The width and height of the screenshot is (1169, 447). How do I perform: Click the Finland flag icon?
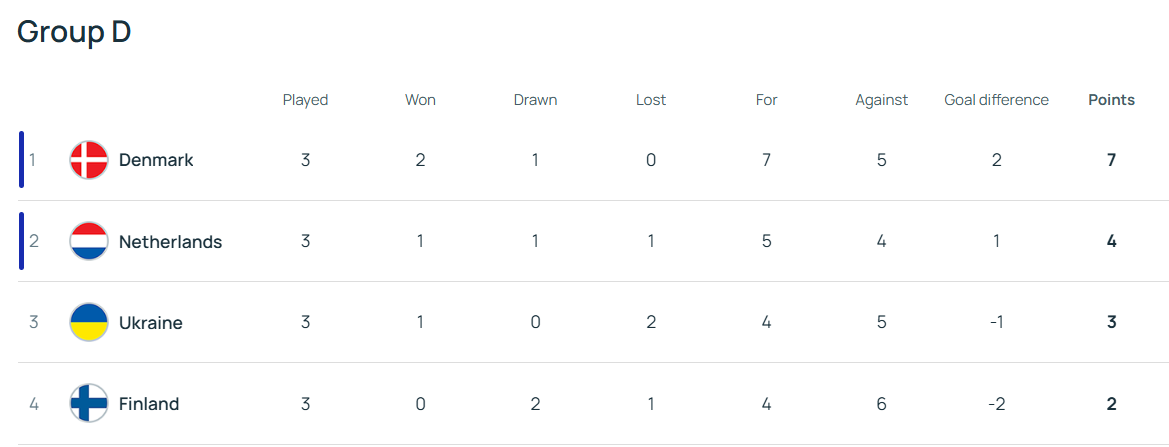89,404
